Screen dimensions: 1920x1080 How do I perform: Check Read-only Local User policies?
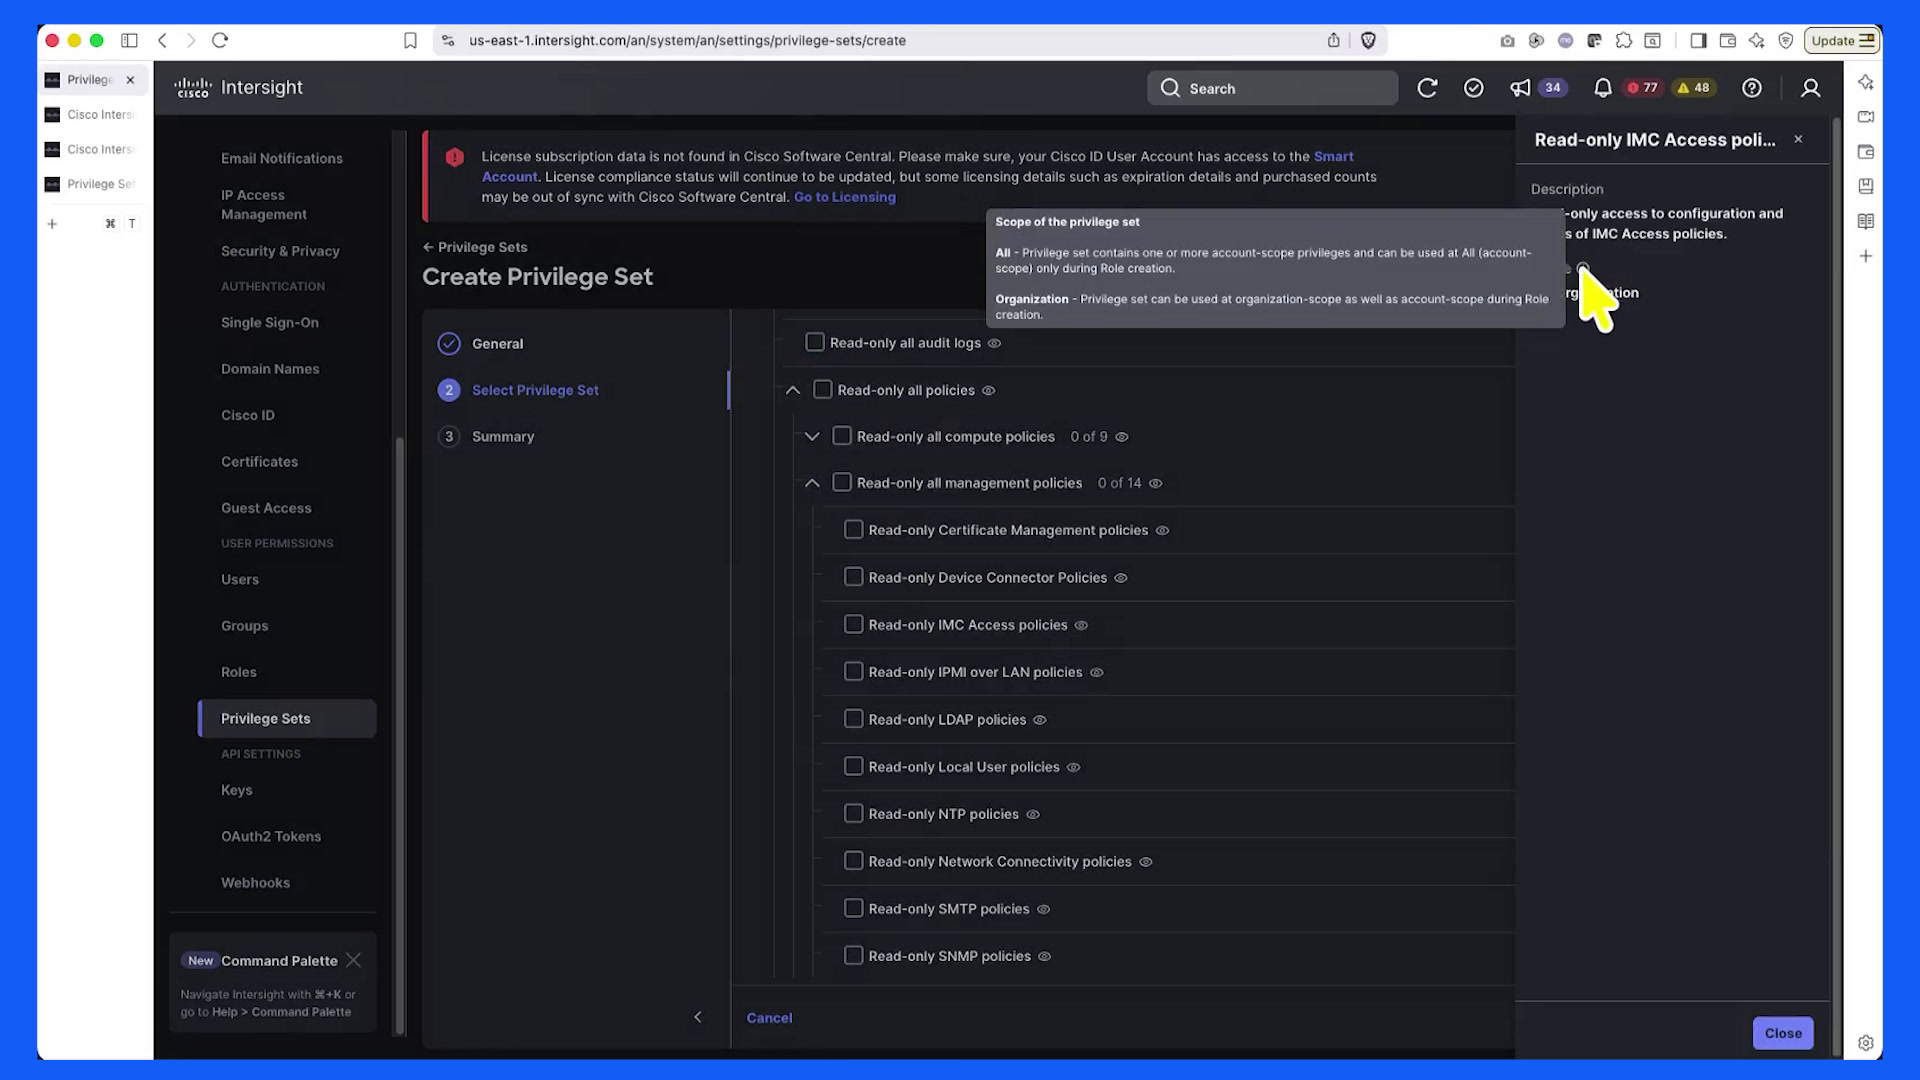coord(853,766)
